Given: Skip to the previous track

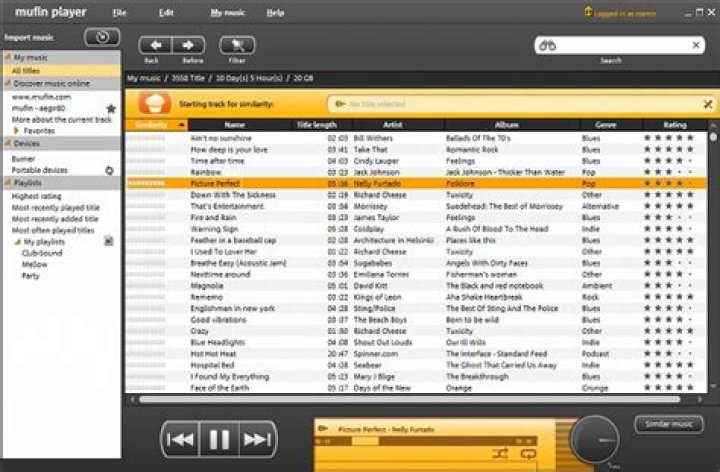Looking at the screenshot, I should (180, 439).
